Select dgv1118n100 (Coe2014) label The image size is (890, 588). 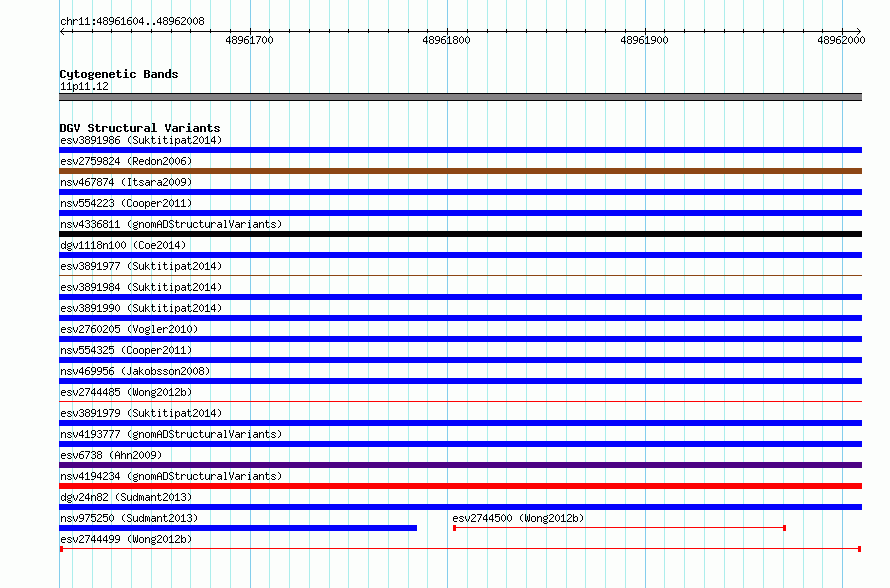pyautogui.click(x=123, y=245)
